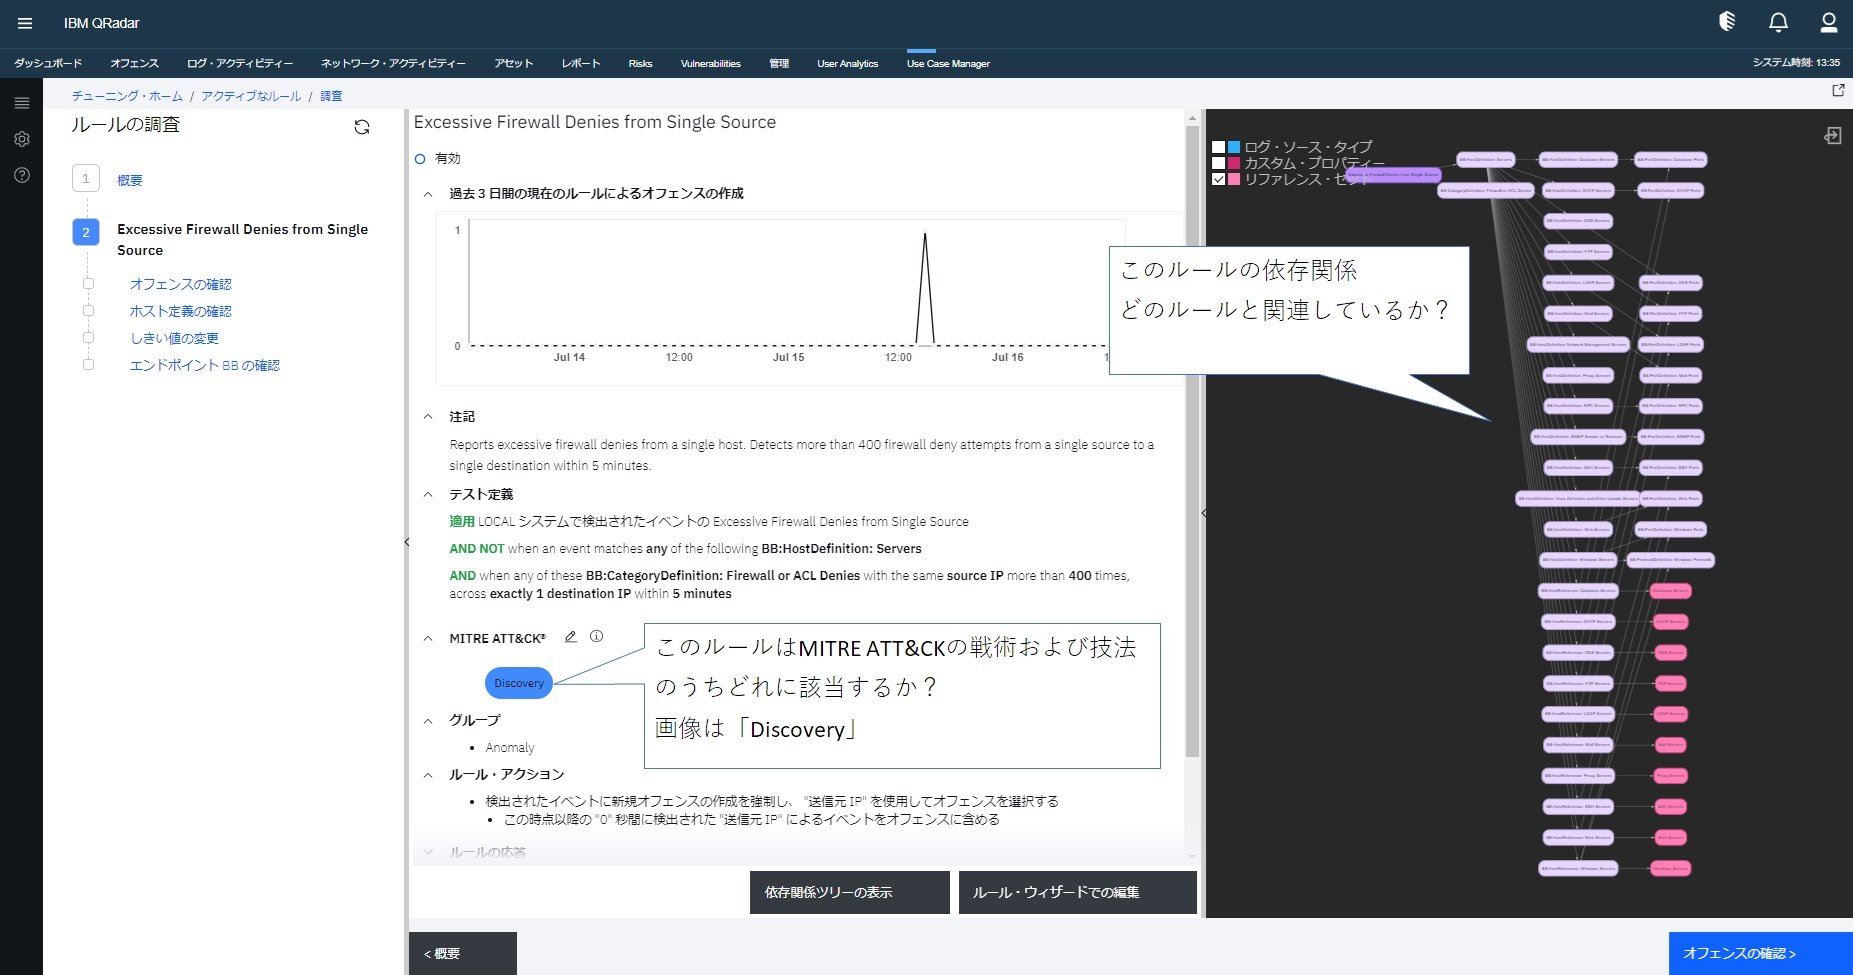Collapse the left steps panel handle
Screen dimensions: 1853x975
[x=407, y=542]
